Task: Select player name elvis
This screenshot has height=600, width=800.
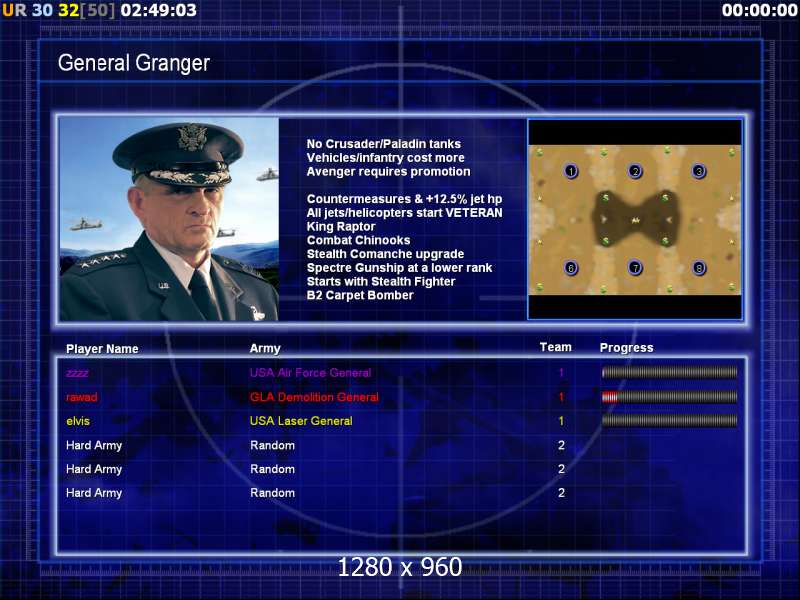Action: point(78,421)
